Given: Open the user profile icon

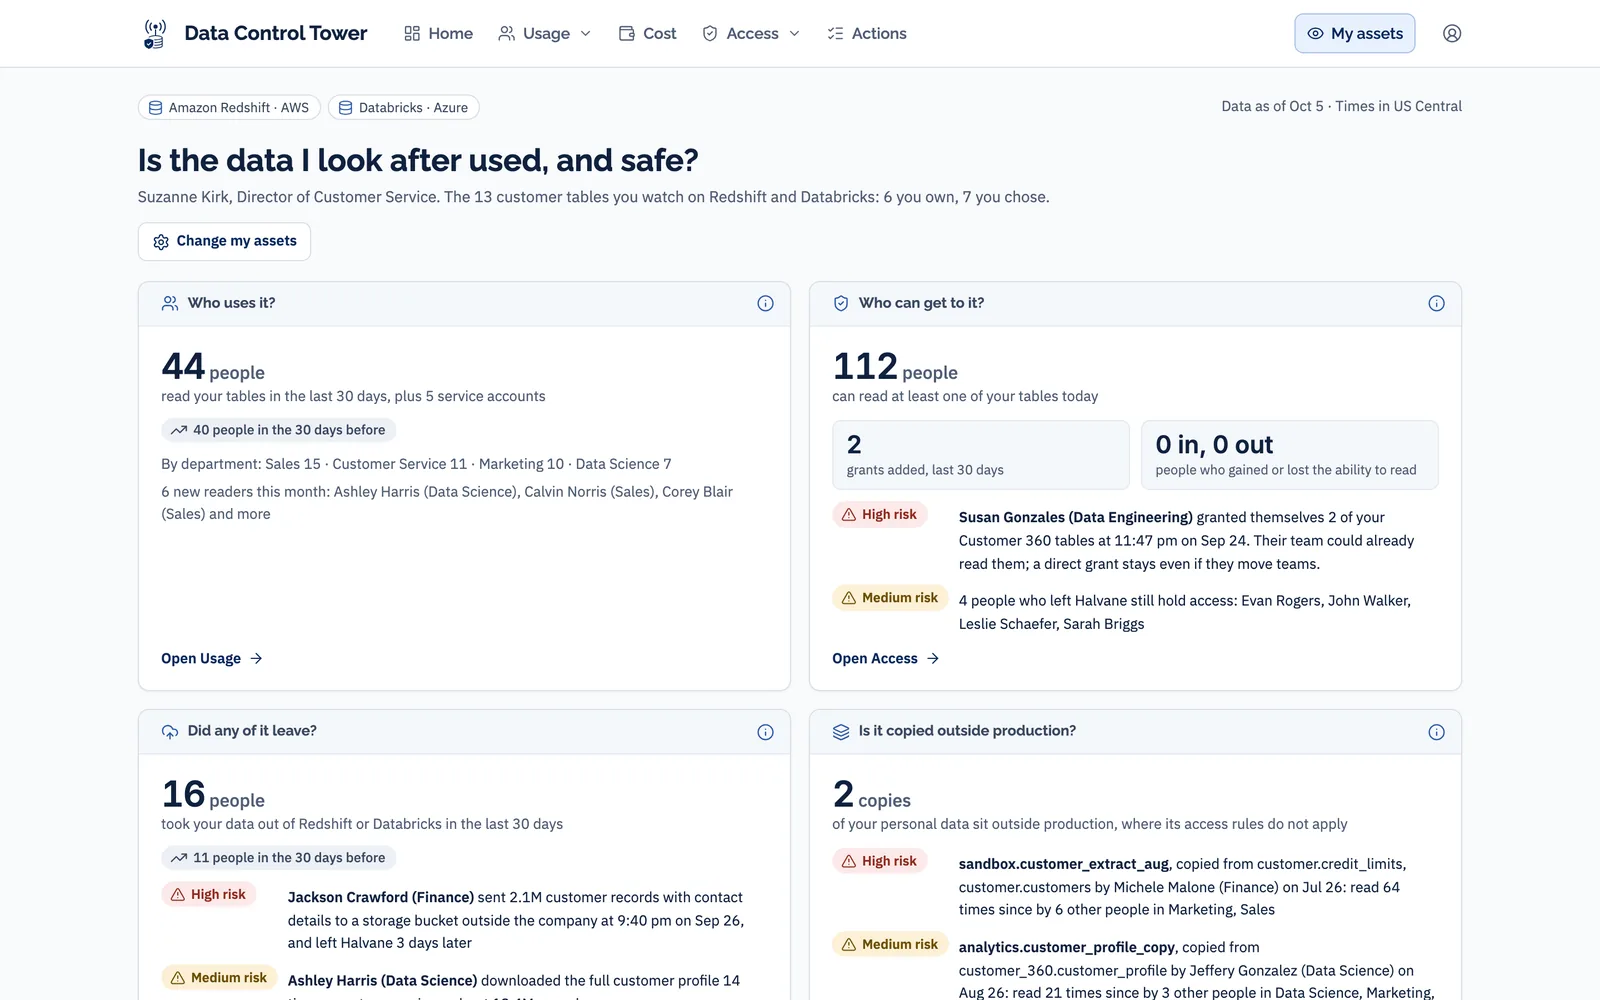Looking at the screenshot, I should point(1452,33).
